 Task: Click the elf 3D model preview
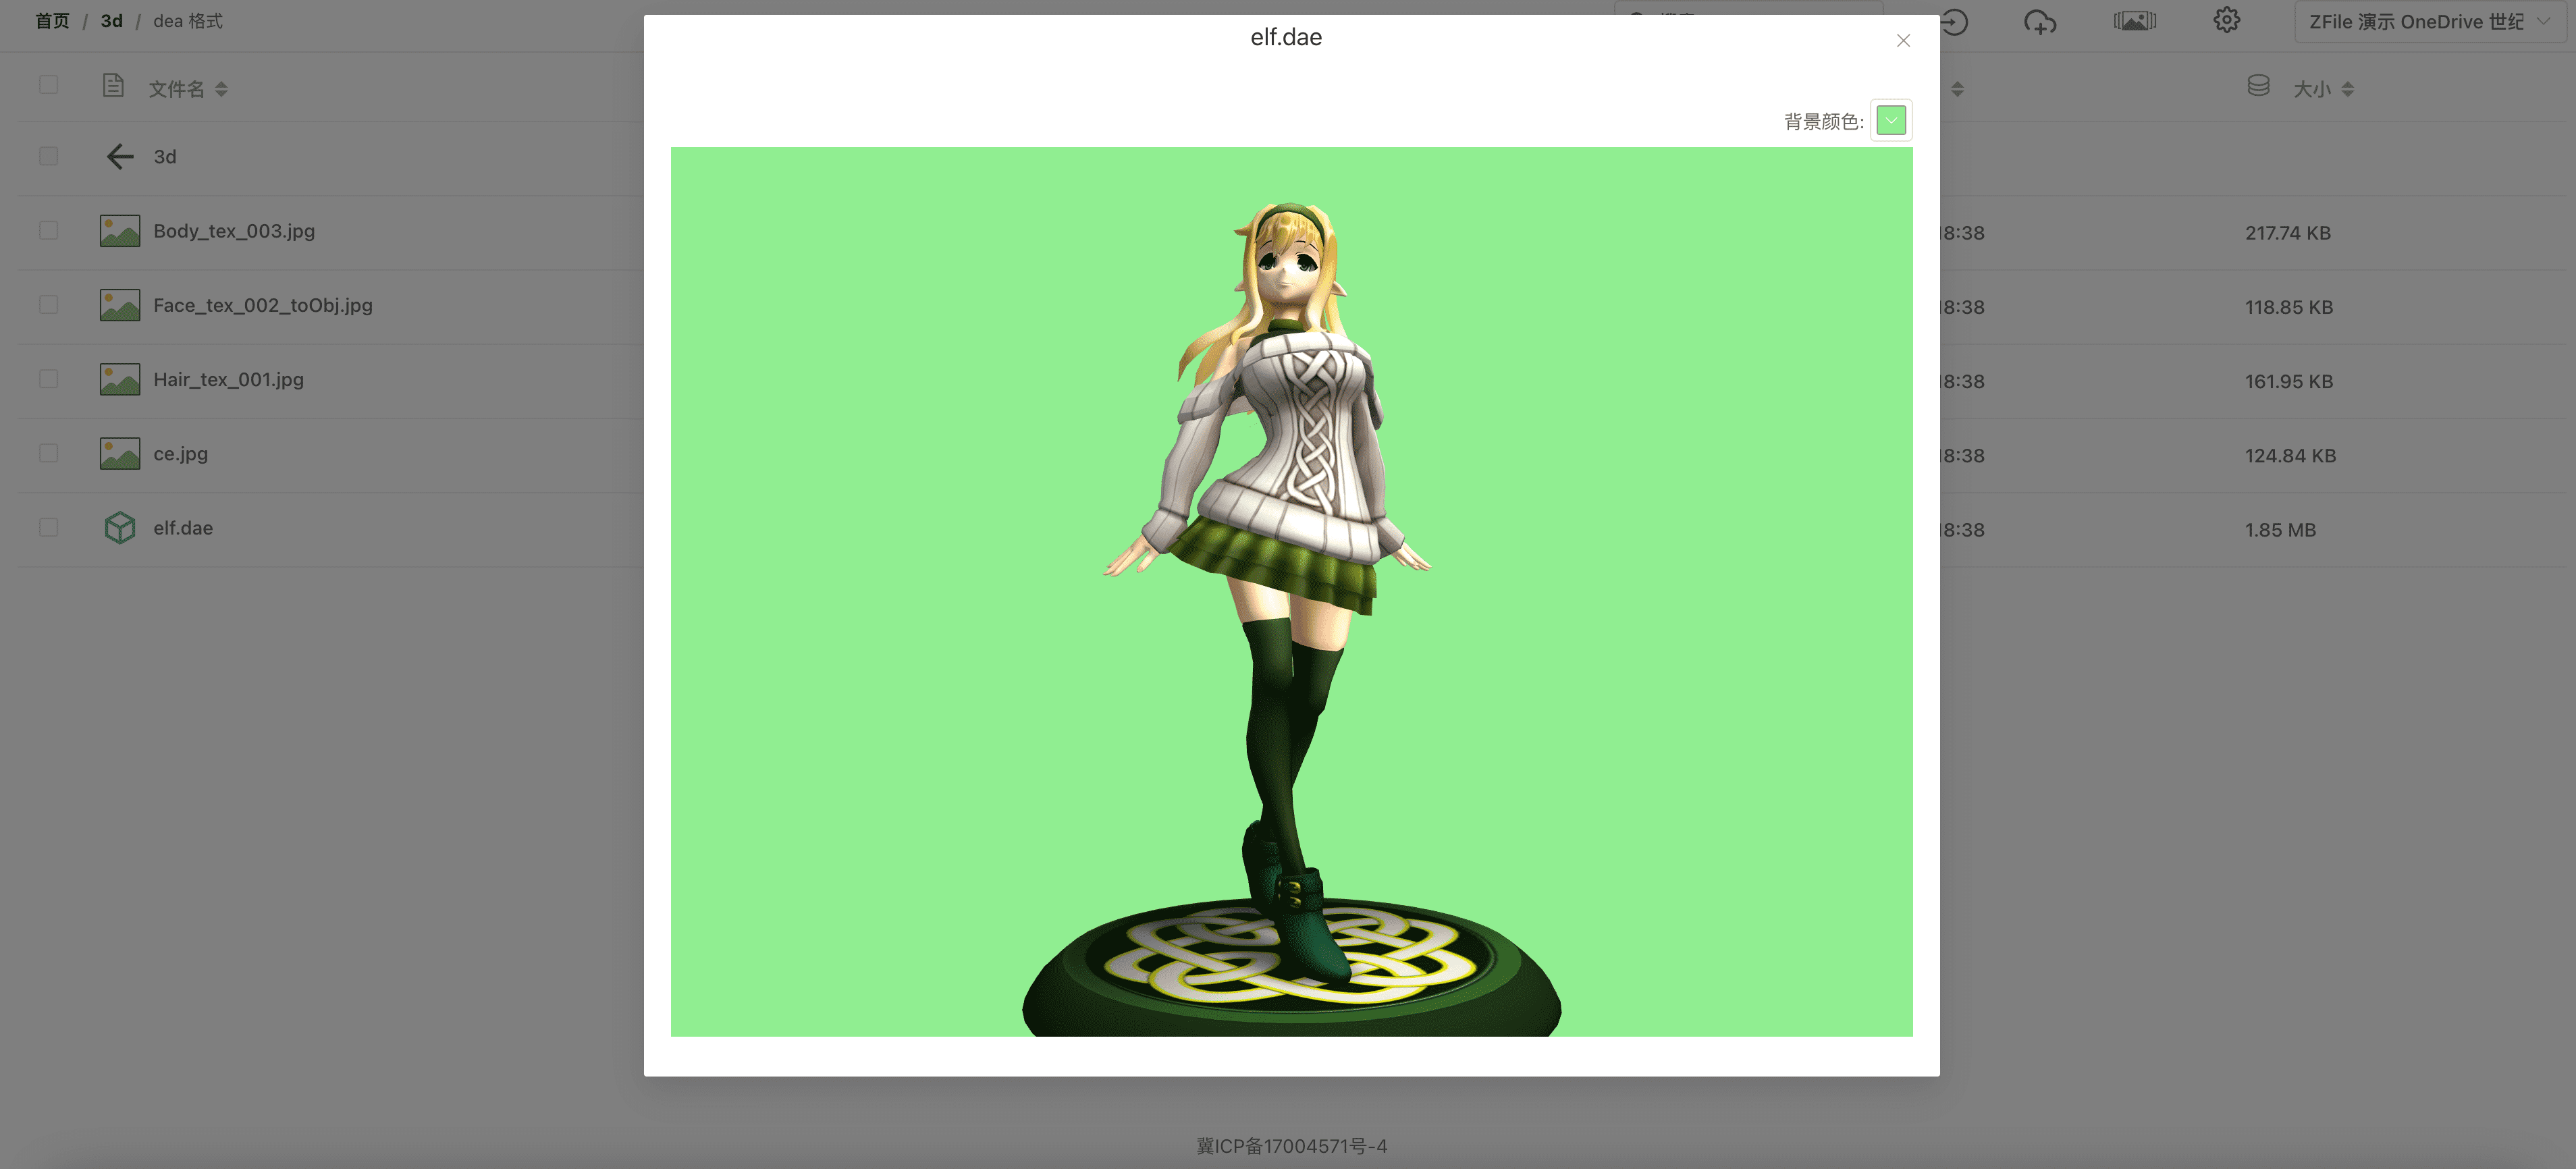1290,590
